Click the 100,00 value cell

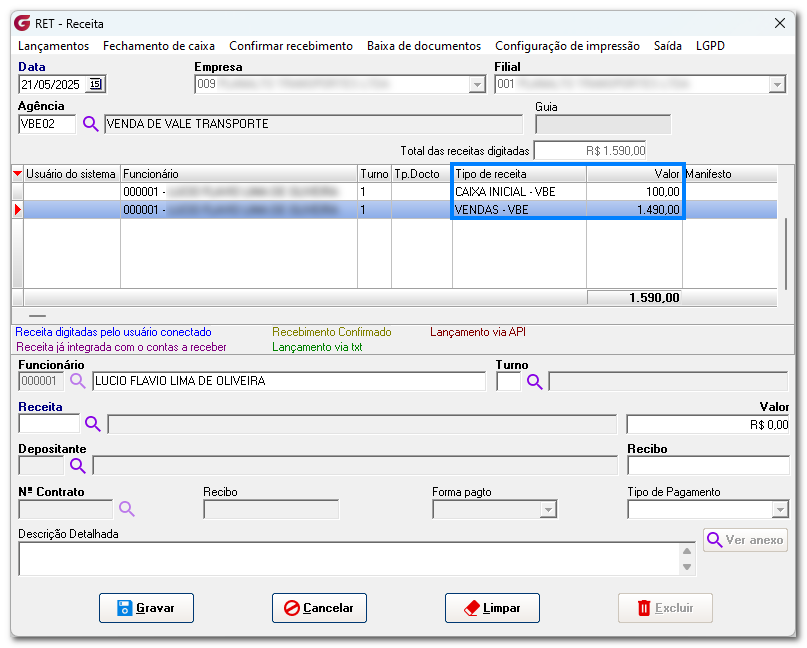click(x=635, y=192)
